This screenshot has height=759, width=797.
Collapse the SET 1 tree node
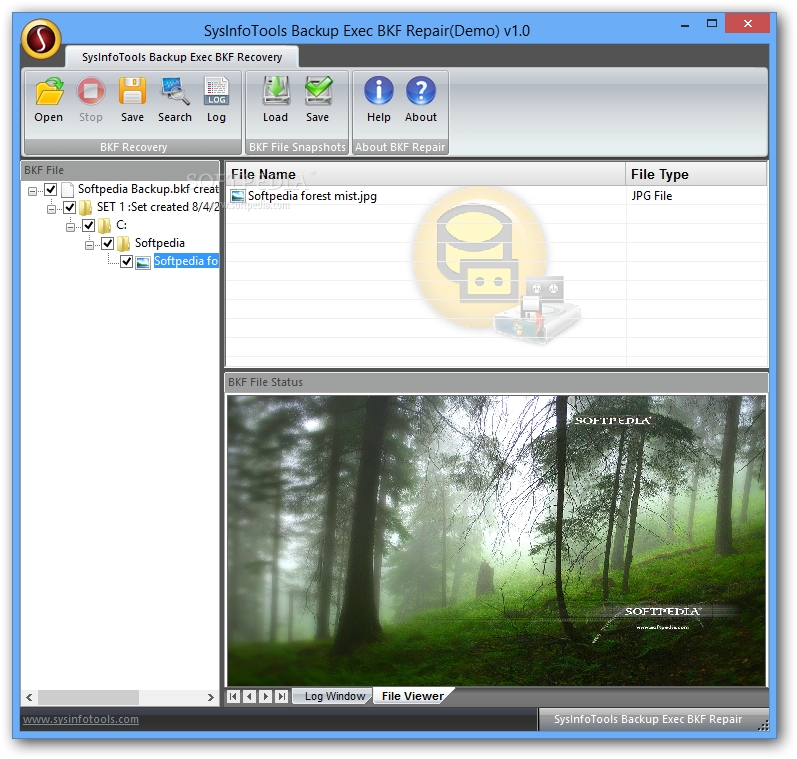(51, 209)
